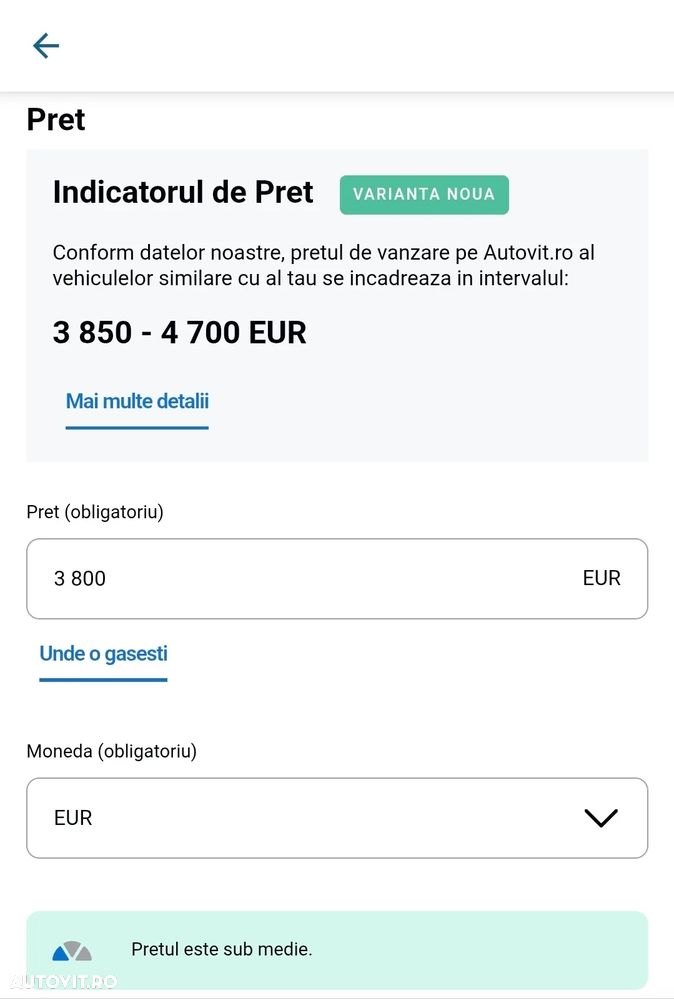Open the Mai multe detalii link
Image resolution: width=674 pixels, height=999 pixels.
pyautogui.click(x=137, y=402)
